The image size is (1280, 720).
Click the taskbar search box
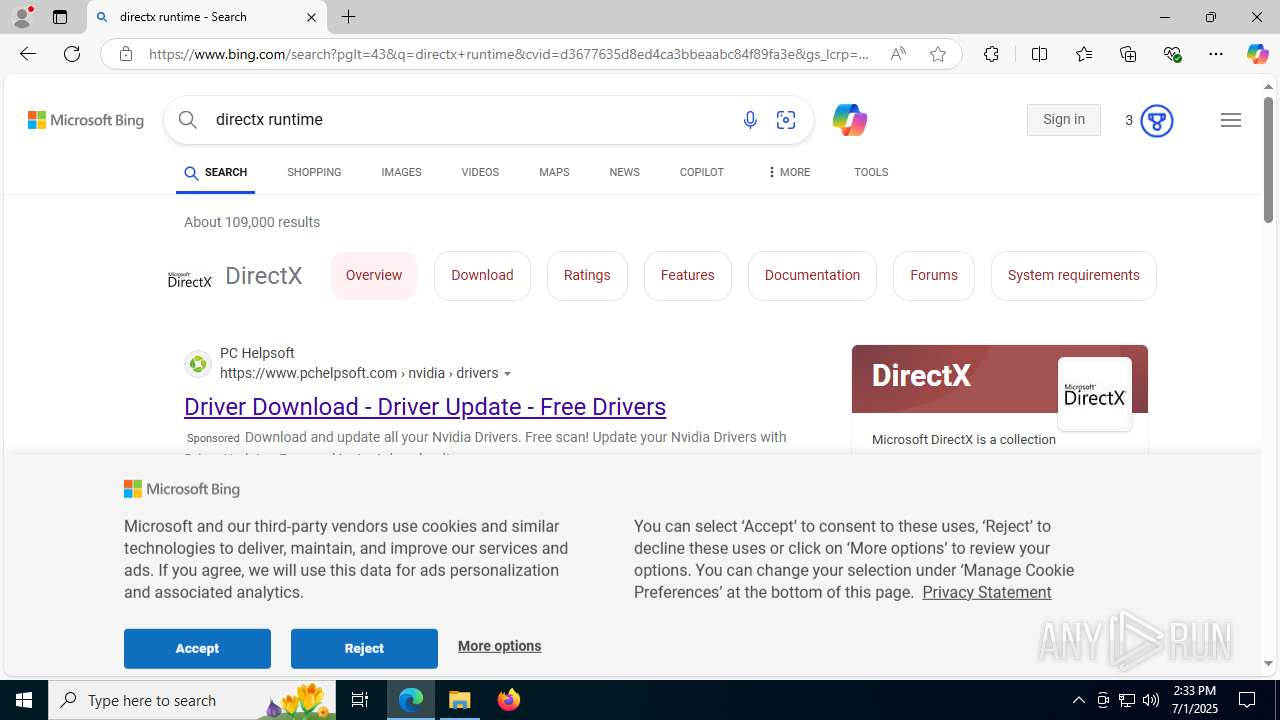pos(190,700)
